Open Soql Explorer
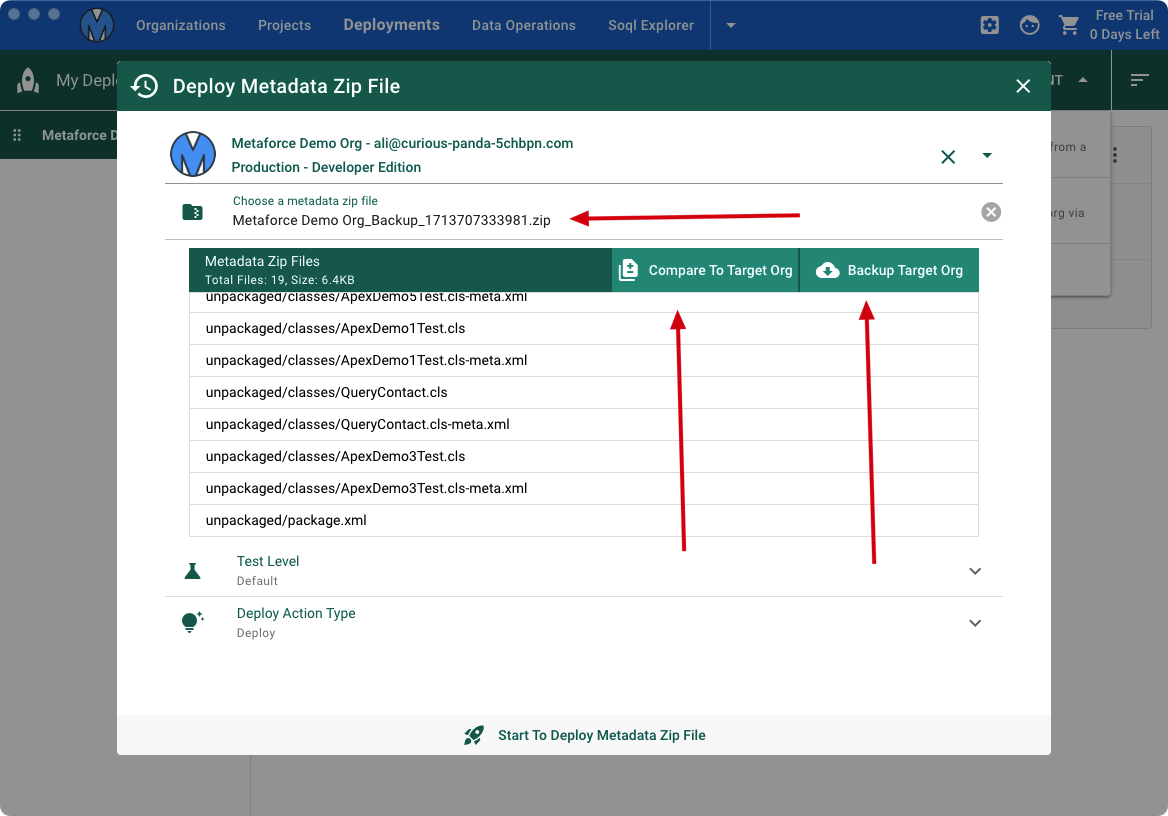1168x816 pixels. 650,25
